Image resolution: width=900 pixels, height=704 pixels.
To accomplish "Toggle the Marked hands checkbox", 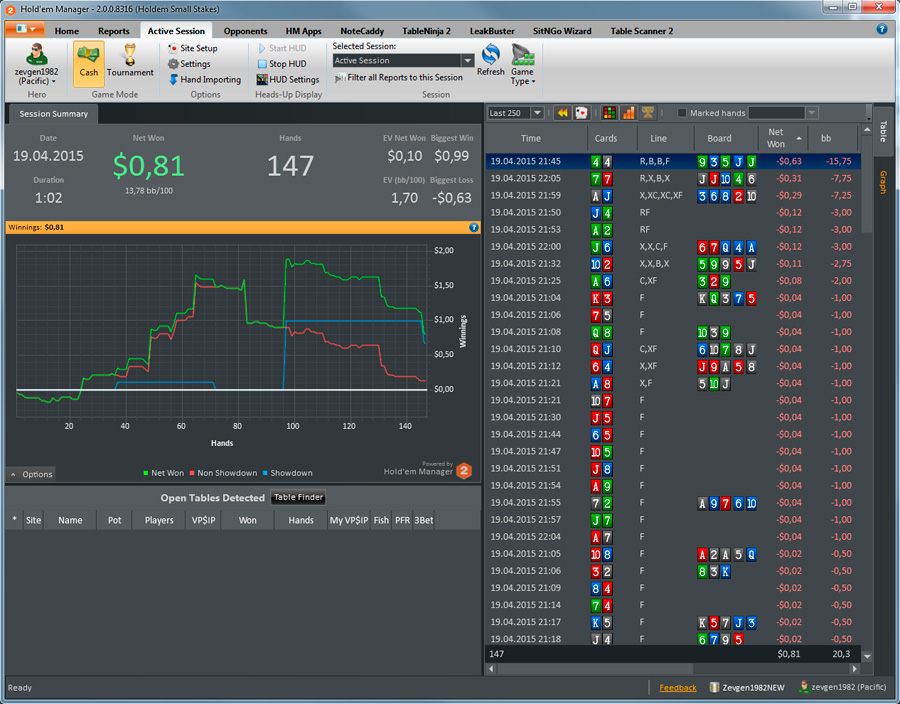I will [x=682, y=113].
